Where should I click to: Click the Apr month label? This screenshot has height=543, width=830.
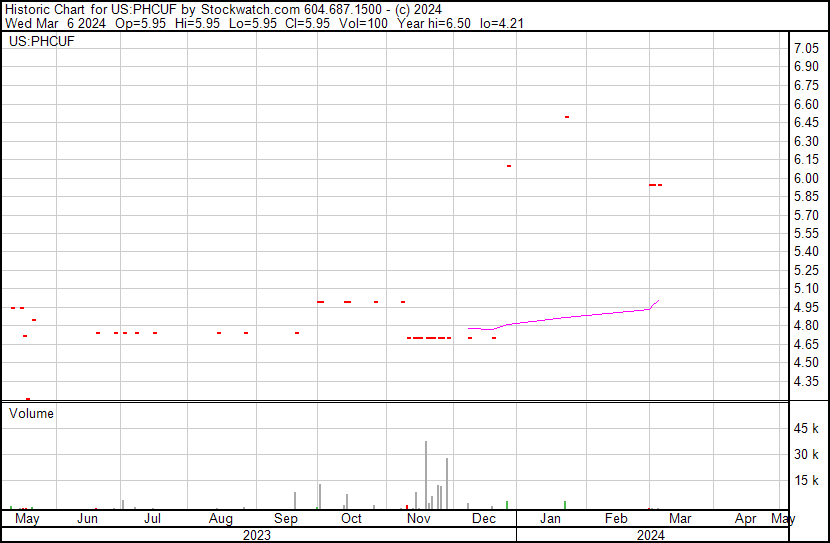(x=746, y=518)
